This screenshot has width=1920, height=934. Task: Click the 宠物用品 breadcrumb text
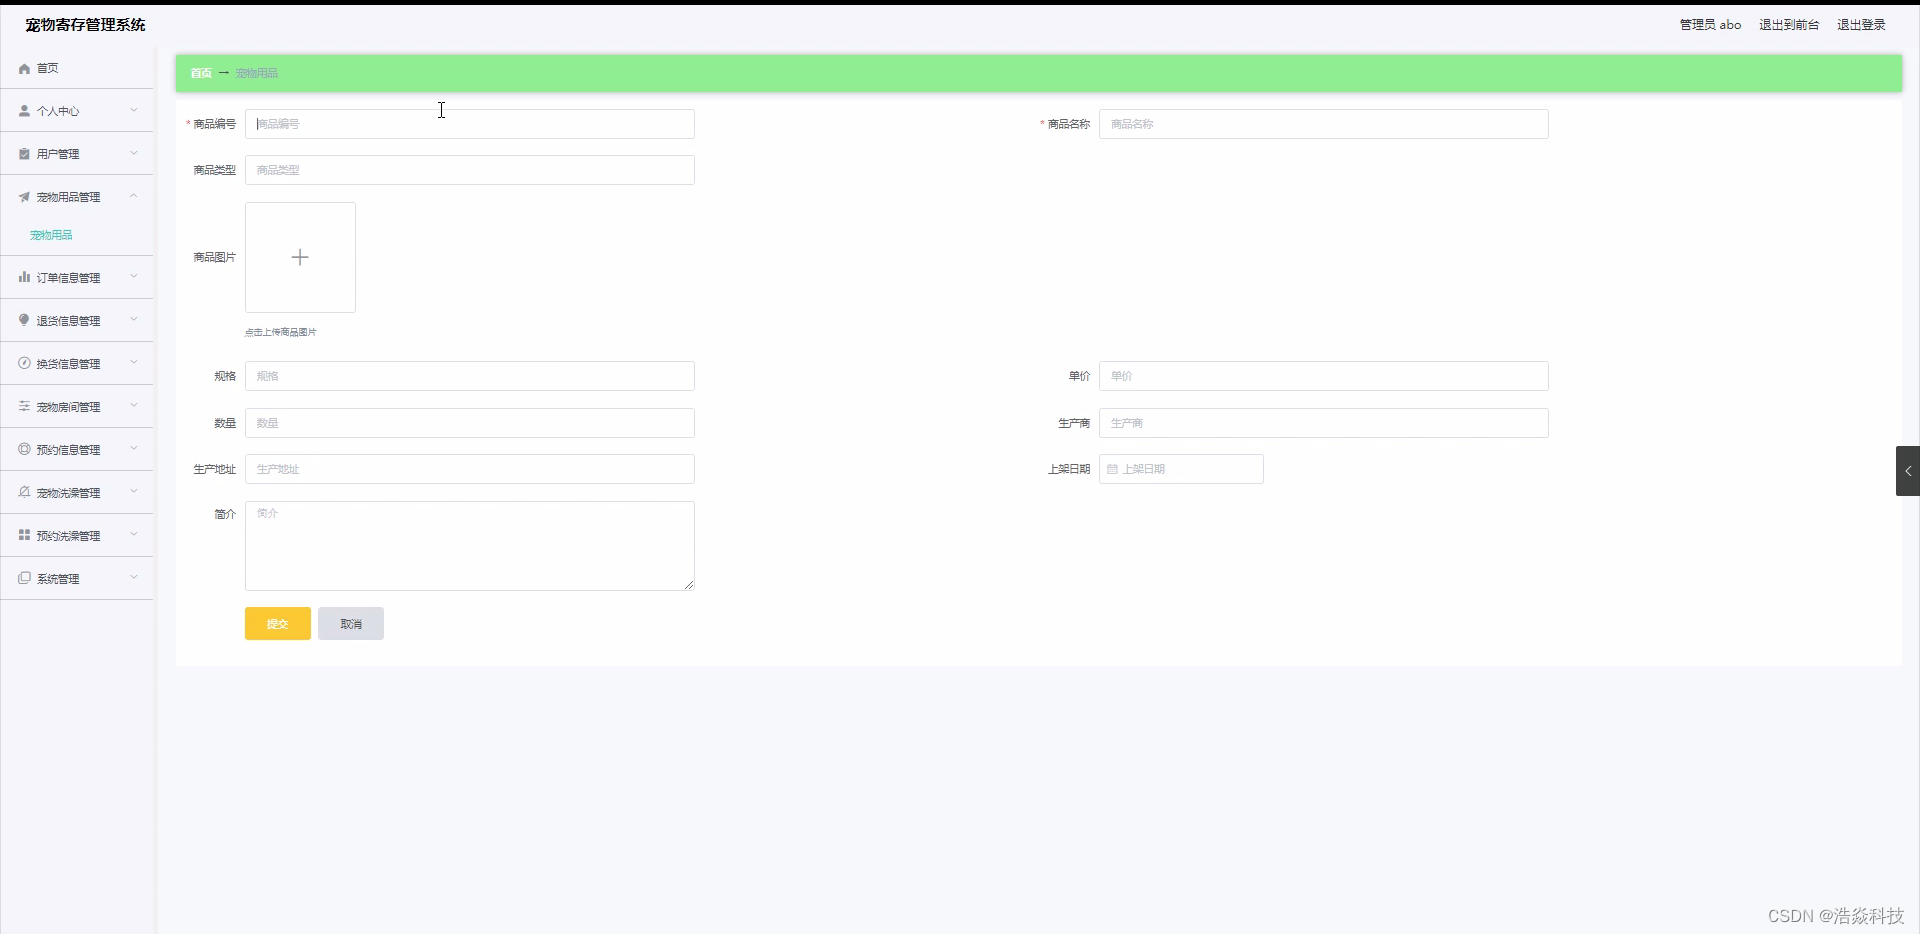(x=257, y=73)
